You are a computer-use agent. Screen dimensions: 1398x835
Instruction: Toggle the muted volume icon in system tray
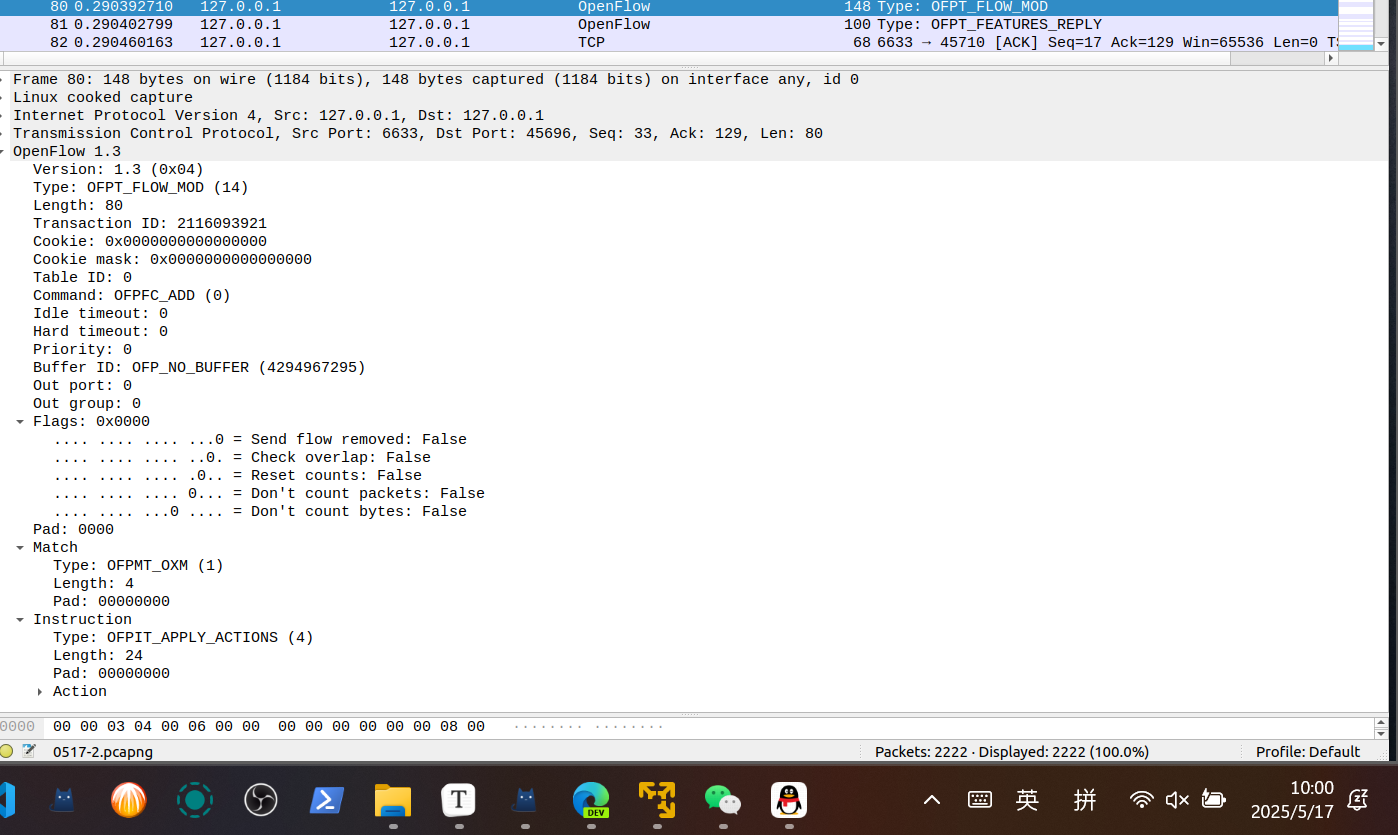click(1177, 800)
